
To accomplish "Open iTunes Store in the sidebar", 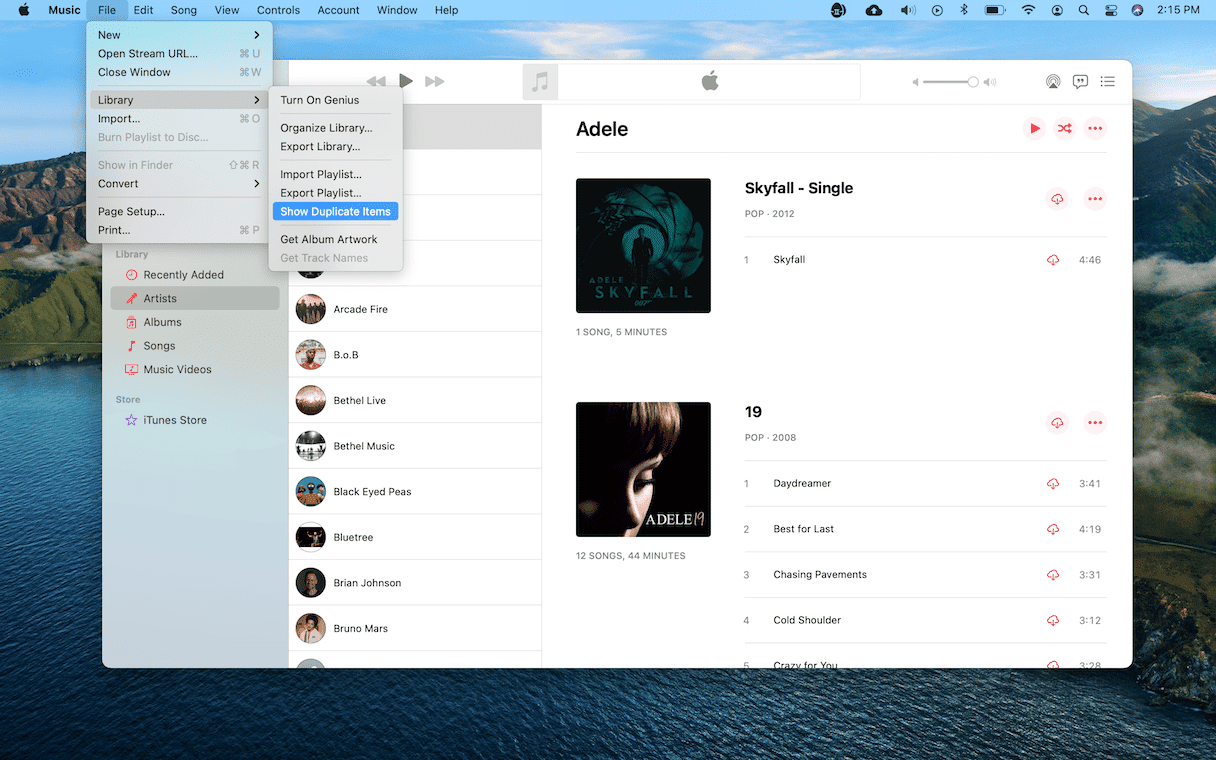I will 195,420.
